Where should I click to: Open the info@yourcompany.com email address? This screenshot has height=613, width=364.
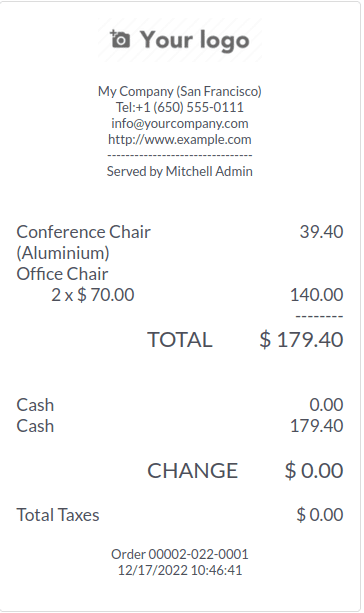pyautogui.click(x=180, y=123)
